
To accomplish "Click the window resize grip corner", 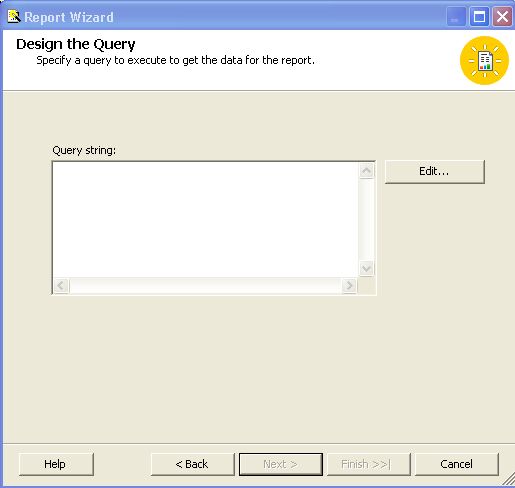I will pyautogui.click(x=508, y=480).
